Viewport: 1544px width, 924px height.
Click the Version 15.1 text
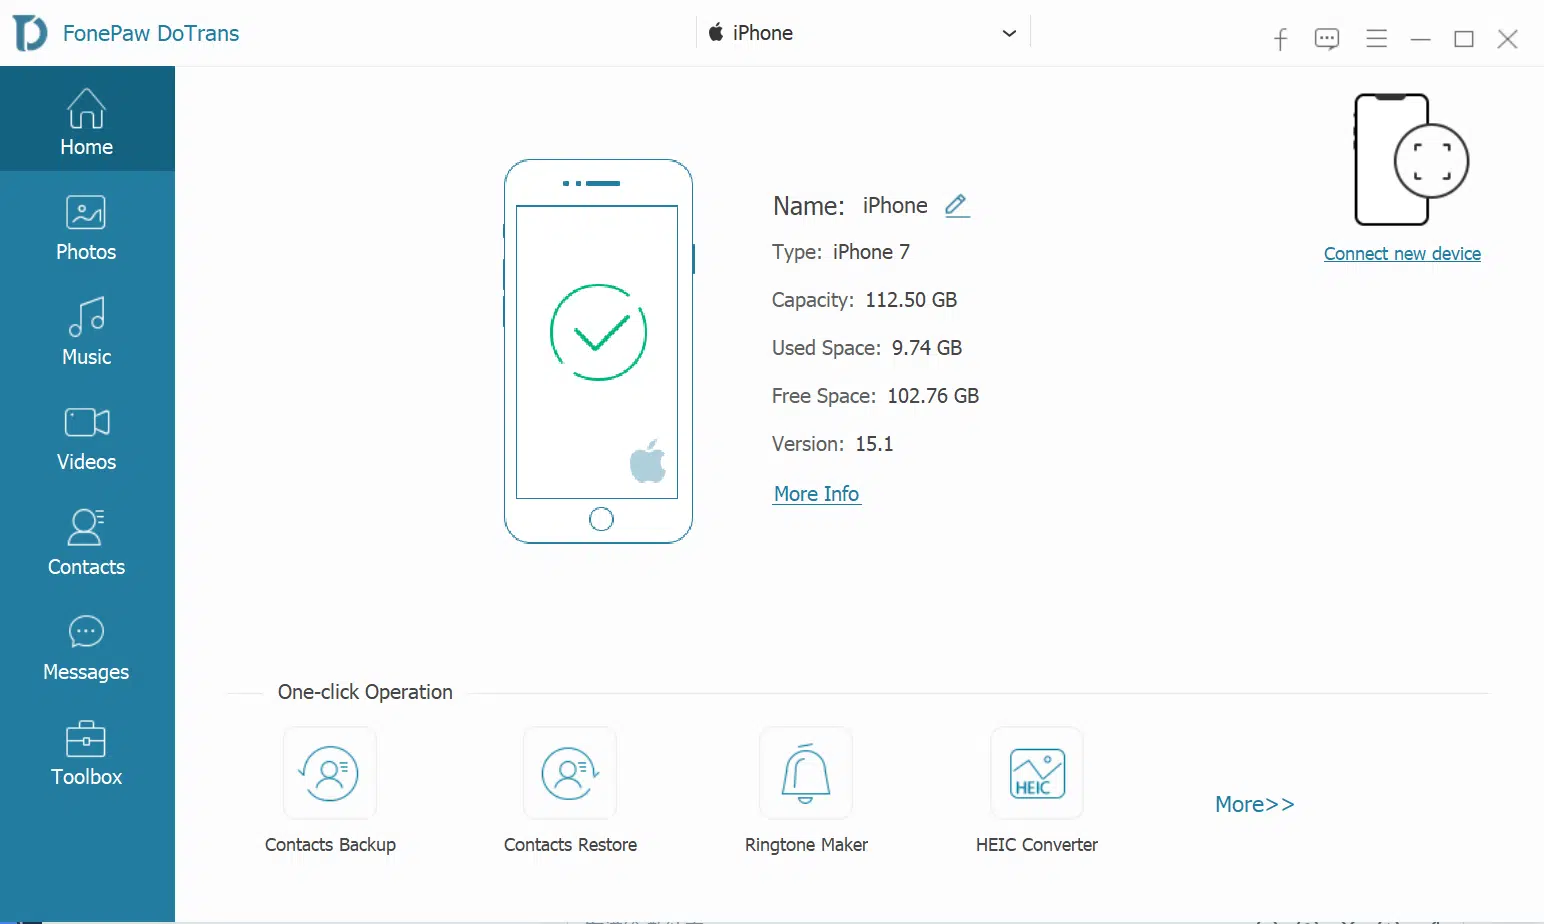(x=832, y=444)
